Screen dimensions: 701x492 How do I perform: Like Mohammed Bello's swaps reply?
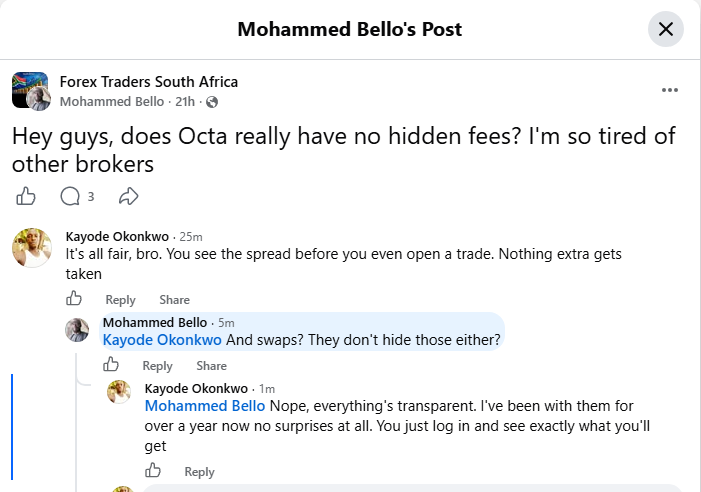[111, 364]
